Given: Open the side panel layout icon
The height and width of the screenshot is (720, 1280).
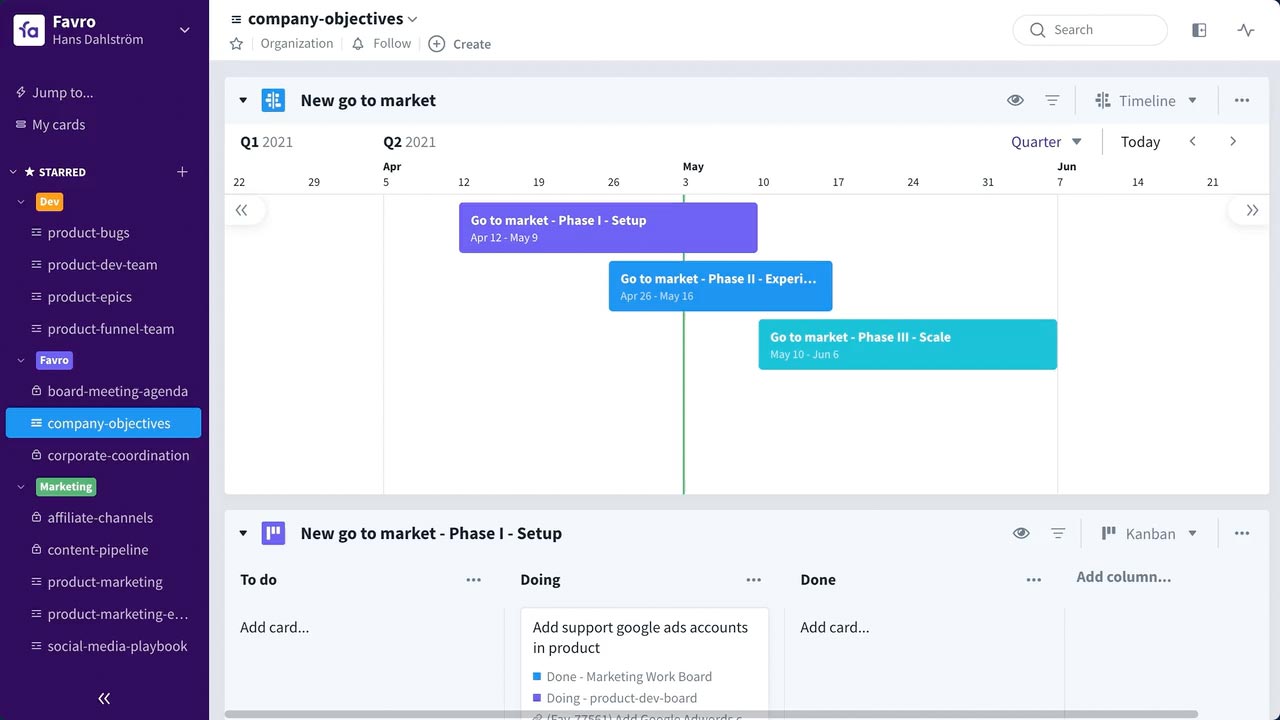Looking at the screenshot, I should (1199, 30).
